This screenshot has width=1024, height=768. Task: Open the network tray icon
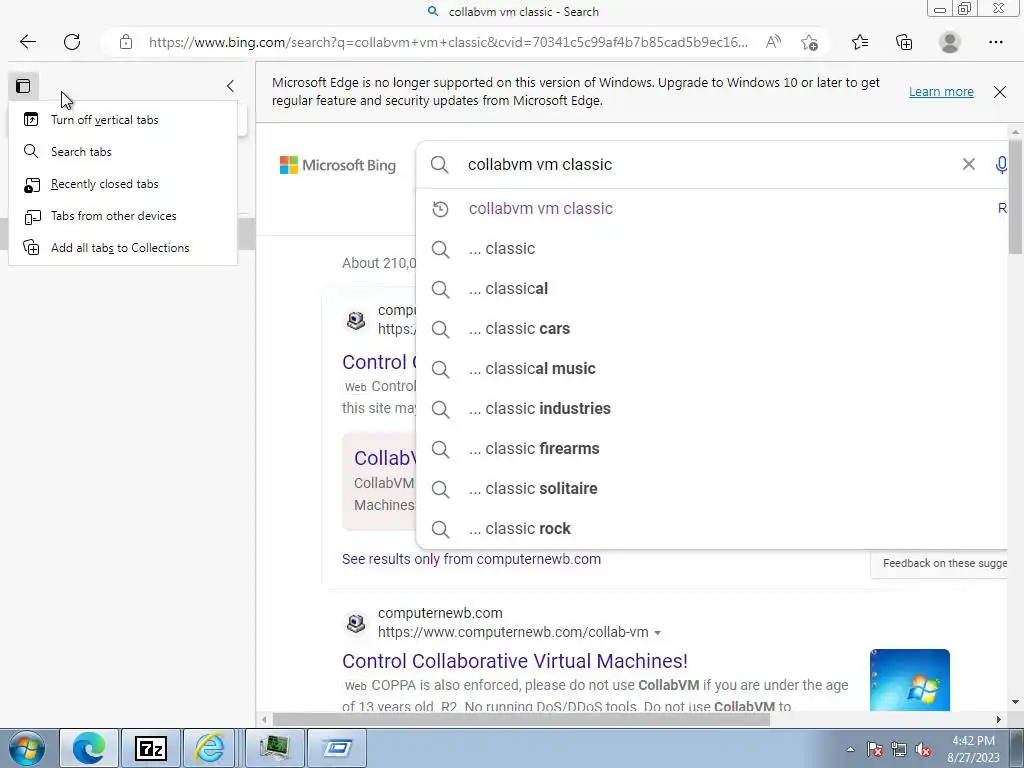pyautogui.click(x=899, y=749)
